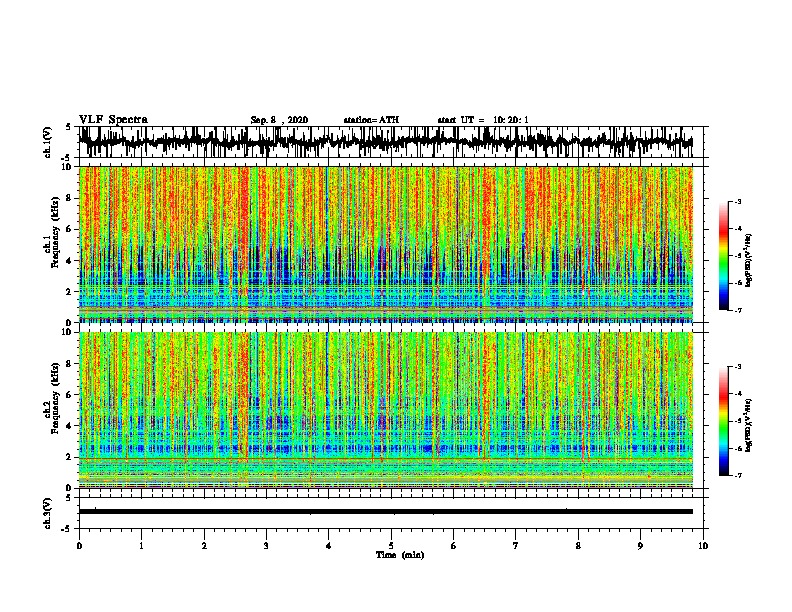The image size is (792, 612).
Task: Click the ch.1 spectrogram plot
Action: tap(386, 245)
